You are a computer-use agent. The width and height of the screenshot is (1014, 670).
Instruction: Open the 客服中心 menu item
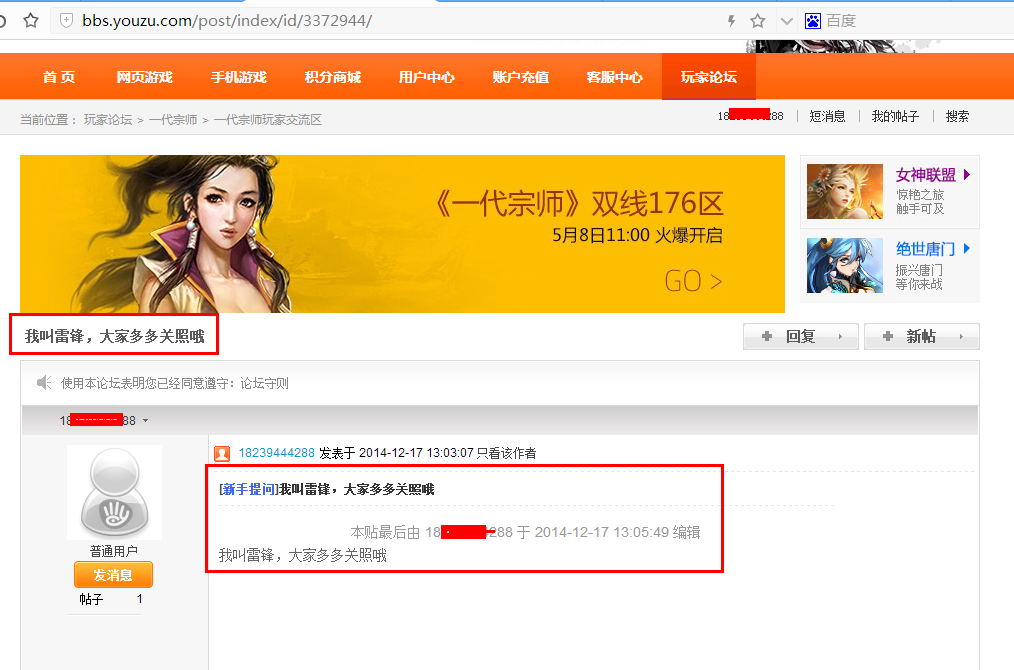point(614,77)
